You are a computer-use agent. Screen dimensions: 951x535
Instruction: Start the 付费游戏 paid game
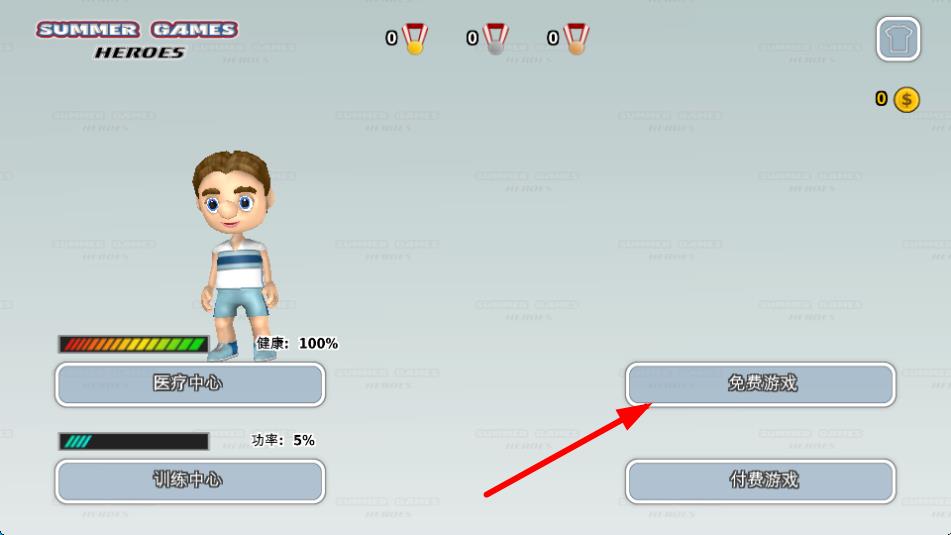pos(761,481)
